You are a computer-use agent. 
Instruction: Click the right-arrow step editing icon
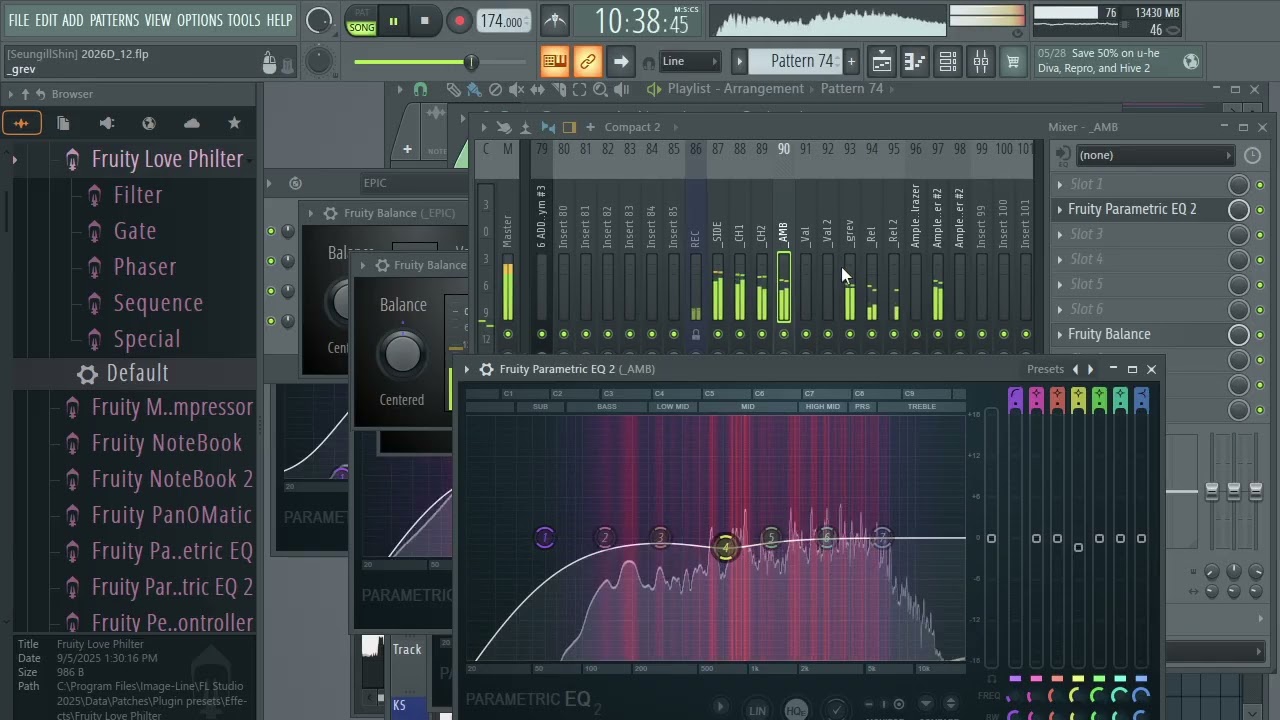tap(621, 62)
